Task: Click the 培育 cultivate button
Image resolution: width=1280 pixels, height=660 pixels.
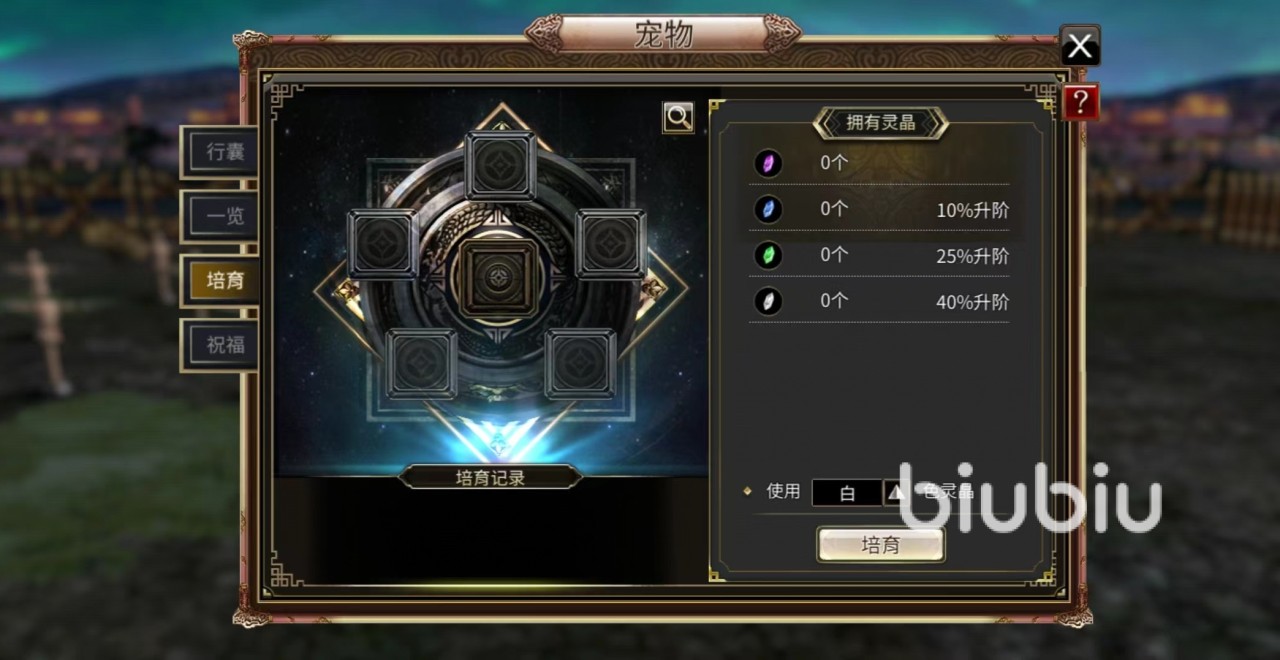Action: 881,545
